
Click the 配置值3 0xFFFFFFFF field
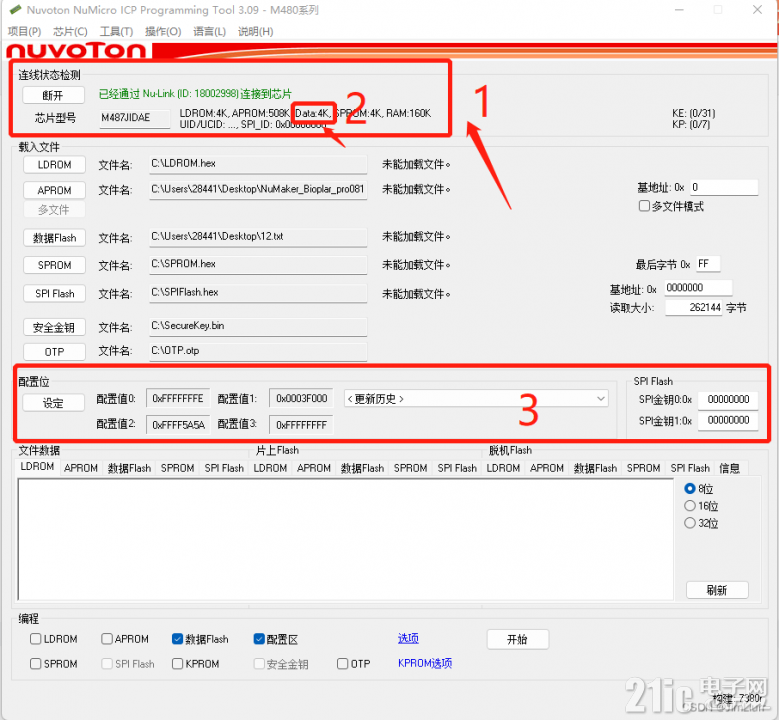[x=301, y=425]
